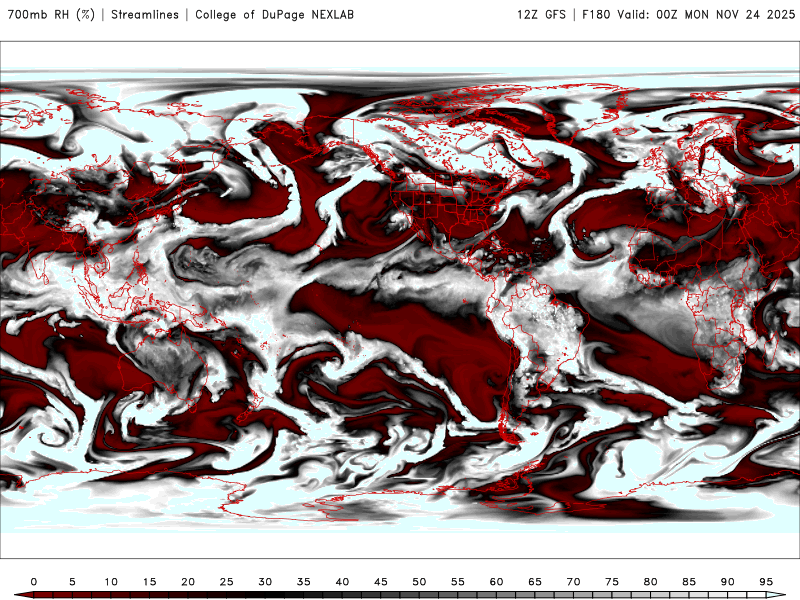Click the 45 label on the color scale
The height and width of the screenshot is (600, 800).
tap(381, 582)
